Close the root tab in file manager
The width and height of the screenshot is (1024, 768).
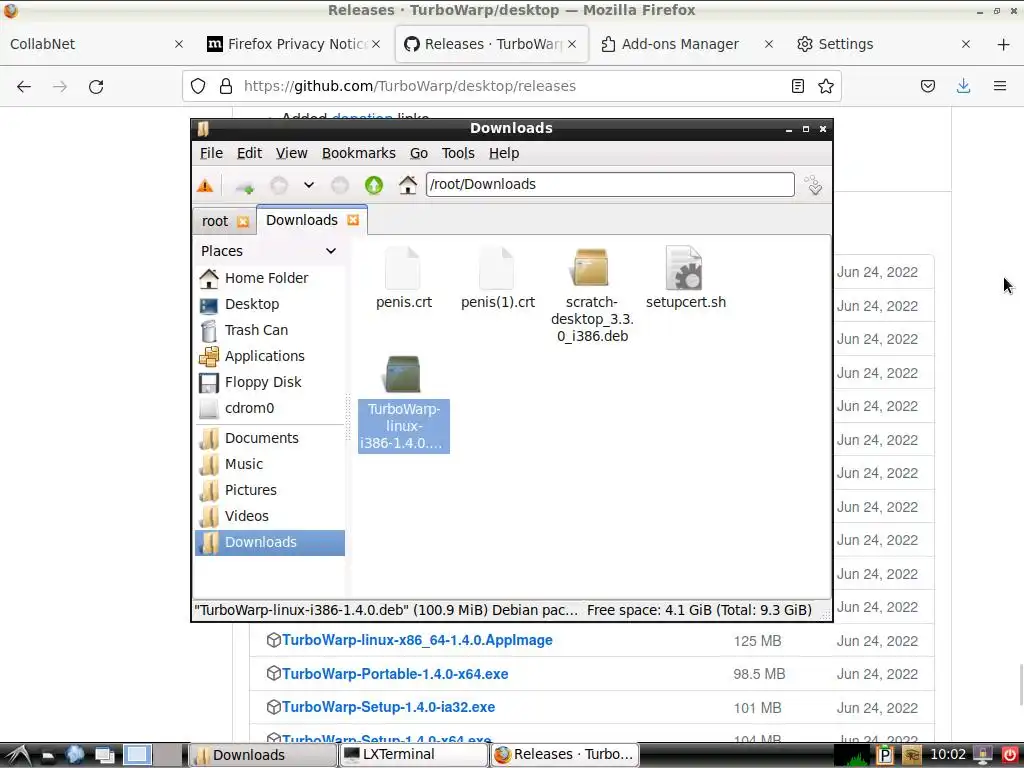click(243, 221)
